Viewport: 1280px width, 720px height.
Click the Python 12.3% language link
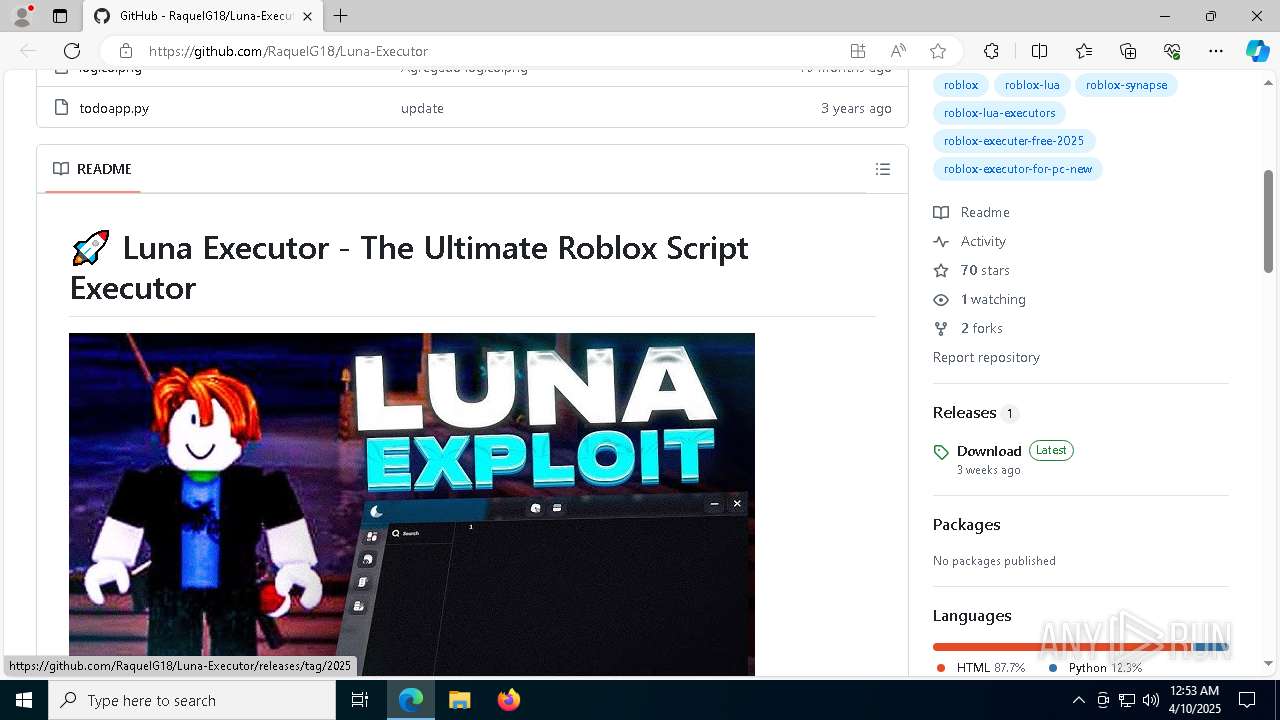point(1095,667)
